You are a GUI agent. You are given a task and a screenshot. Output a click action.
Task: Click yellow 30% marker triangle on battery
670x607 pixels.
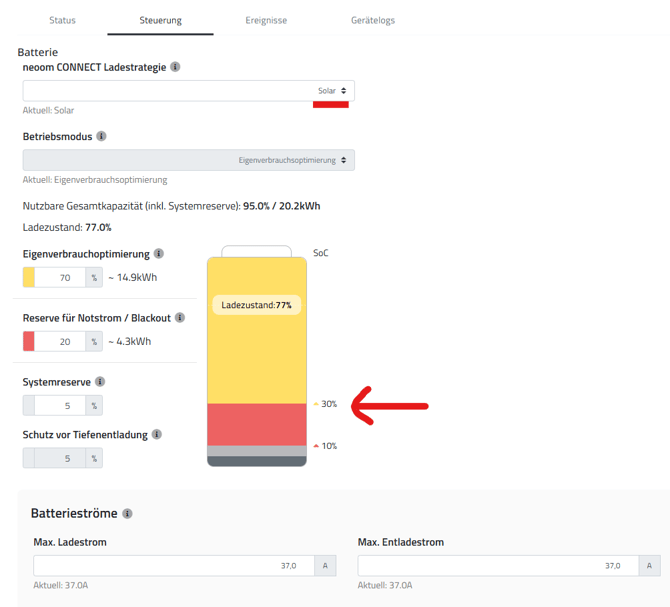pyautogui.click(x=316, y=404)
